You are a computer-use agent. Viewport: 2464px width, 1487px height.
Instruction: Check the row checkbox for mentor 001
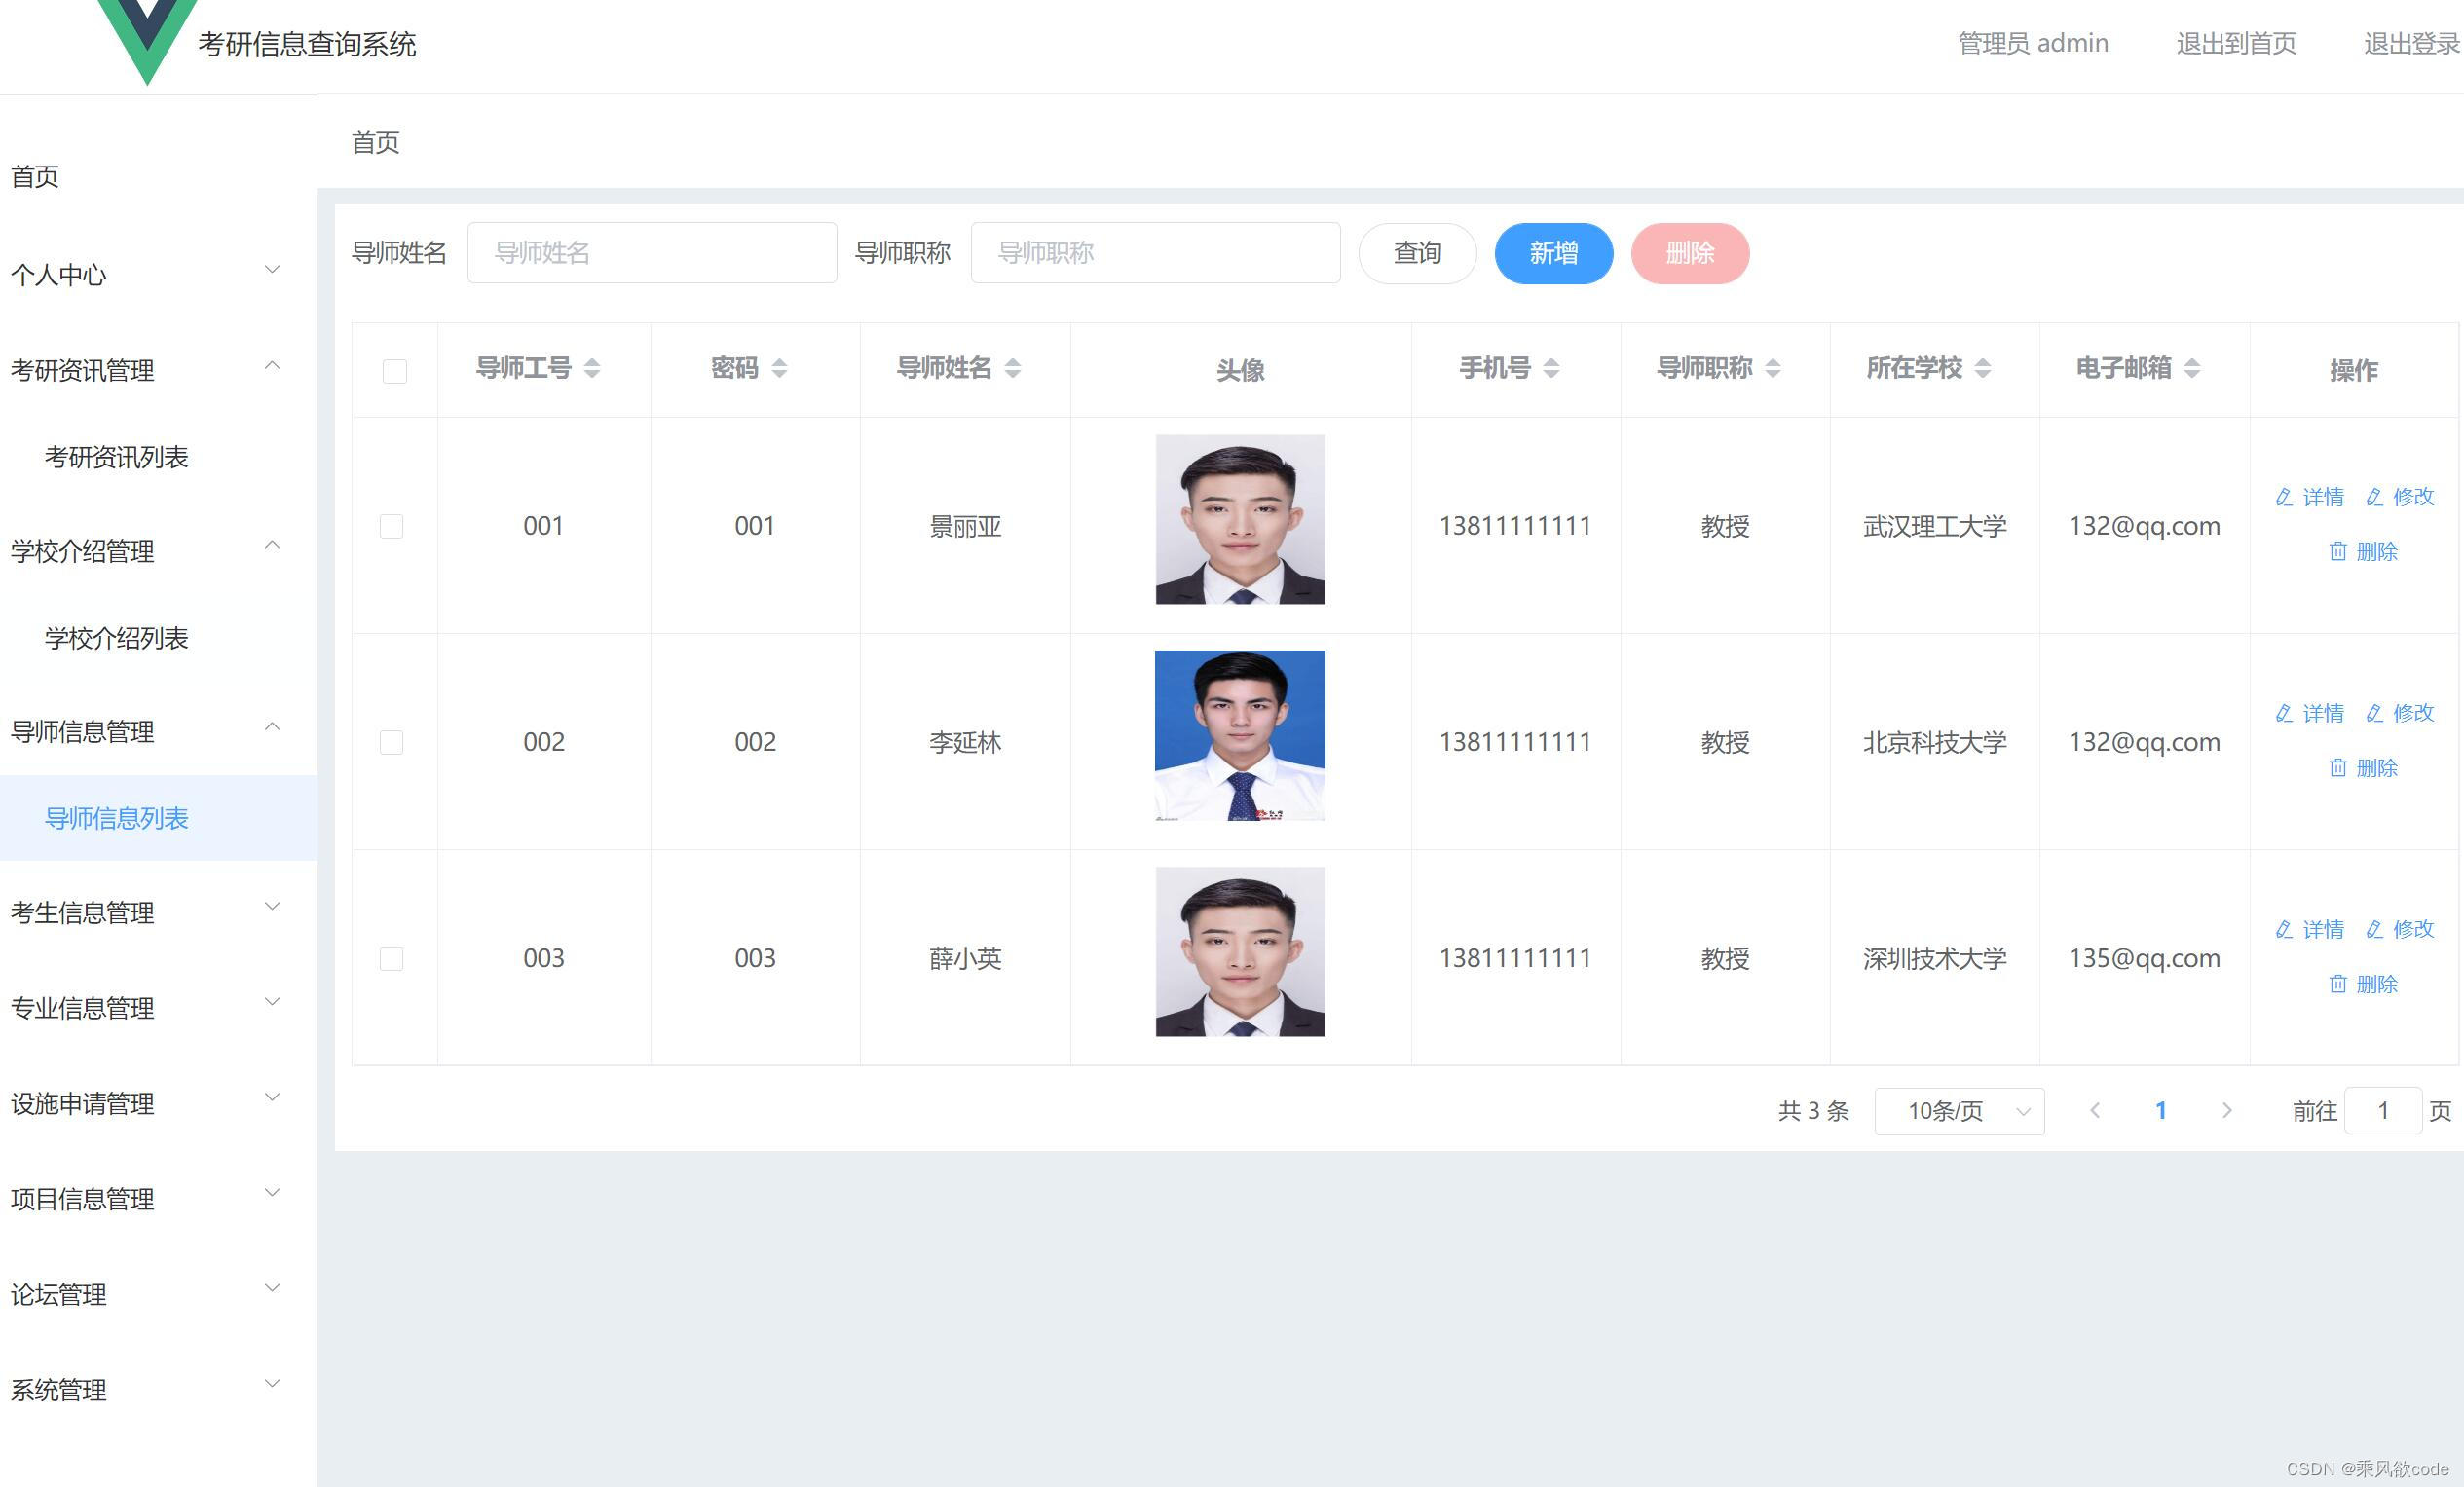point(391,525)
